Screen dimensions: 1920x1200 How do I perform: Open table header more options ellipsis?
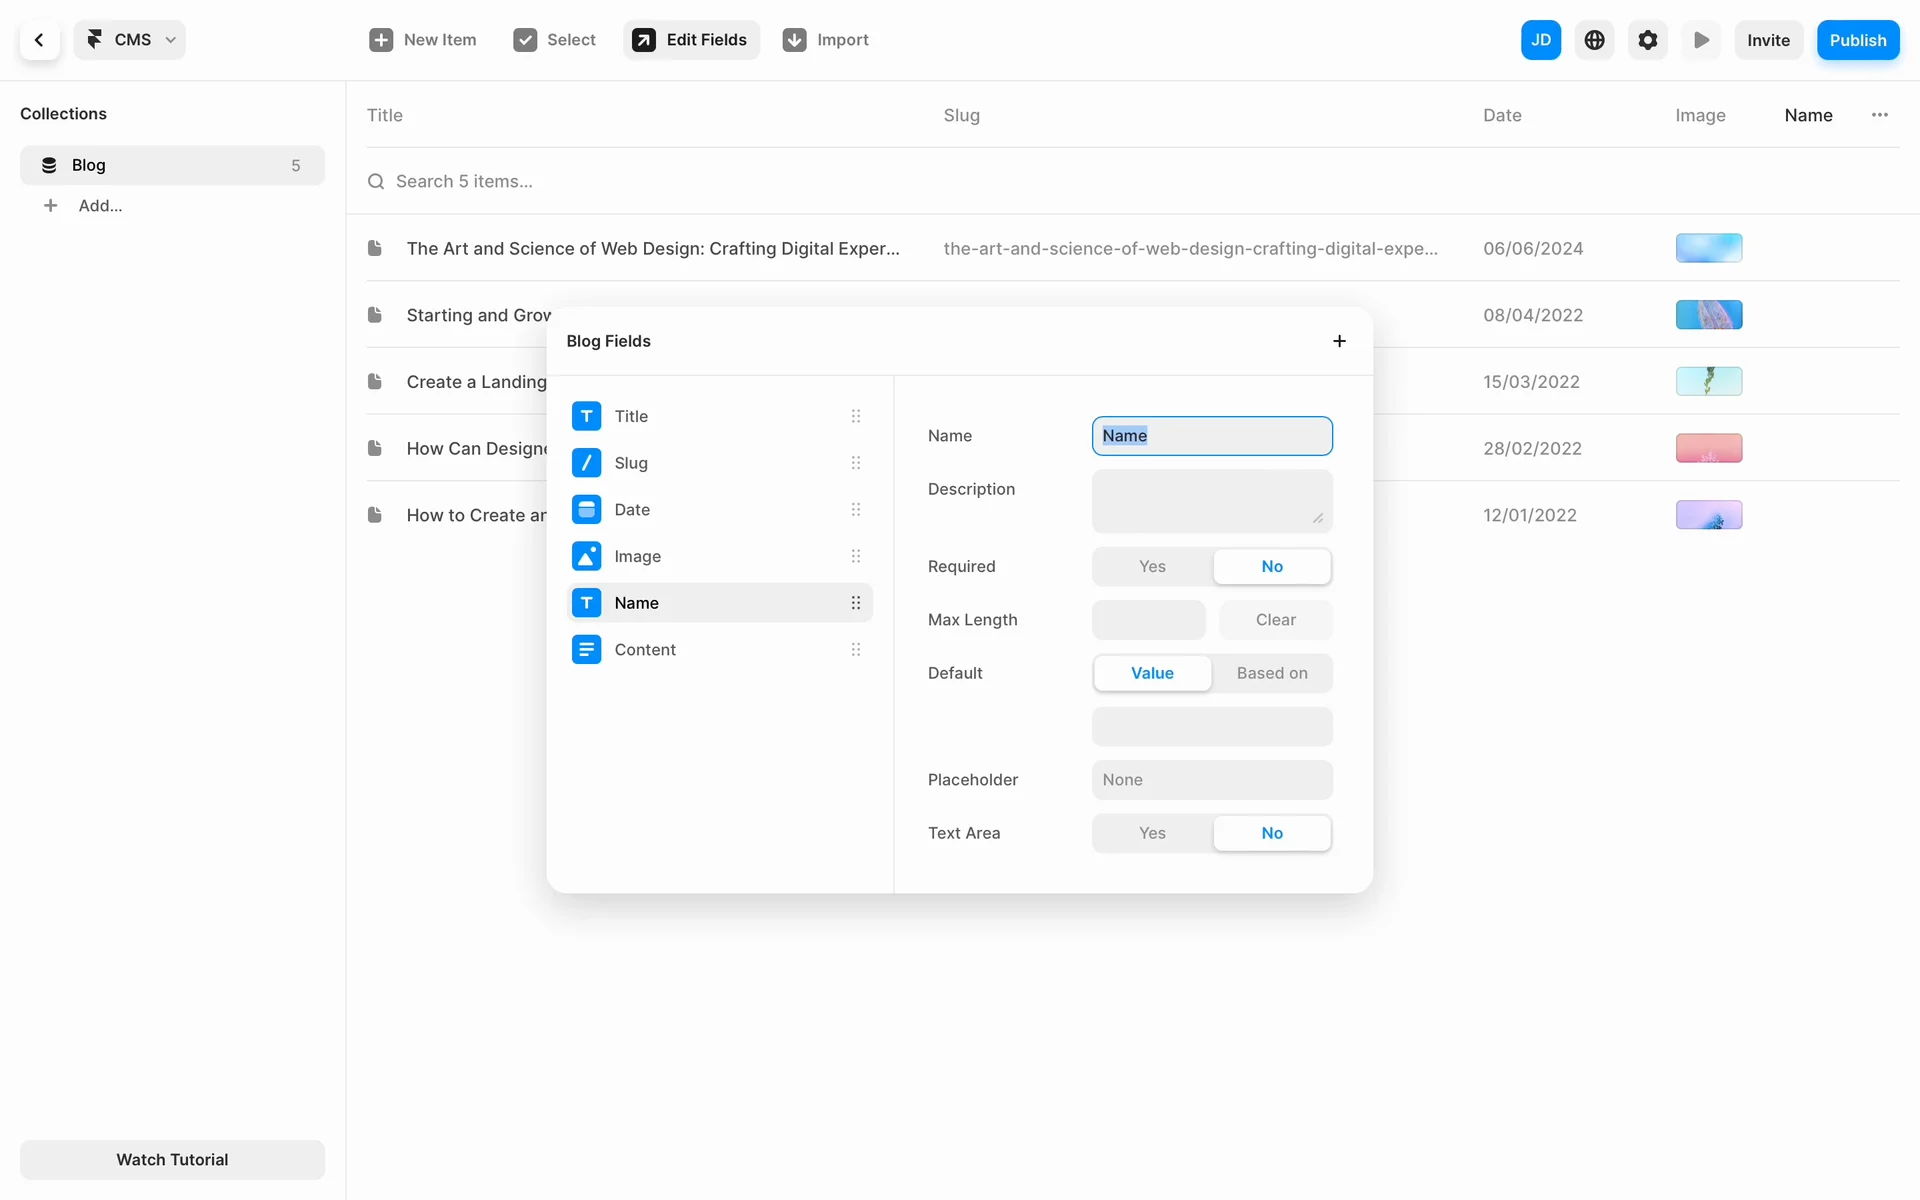[x=1879, y=115]
